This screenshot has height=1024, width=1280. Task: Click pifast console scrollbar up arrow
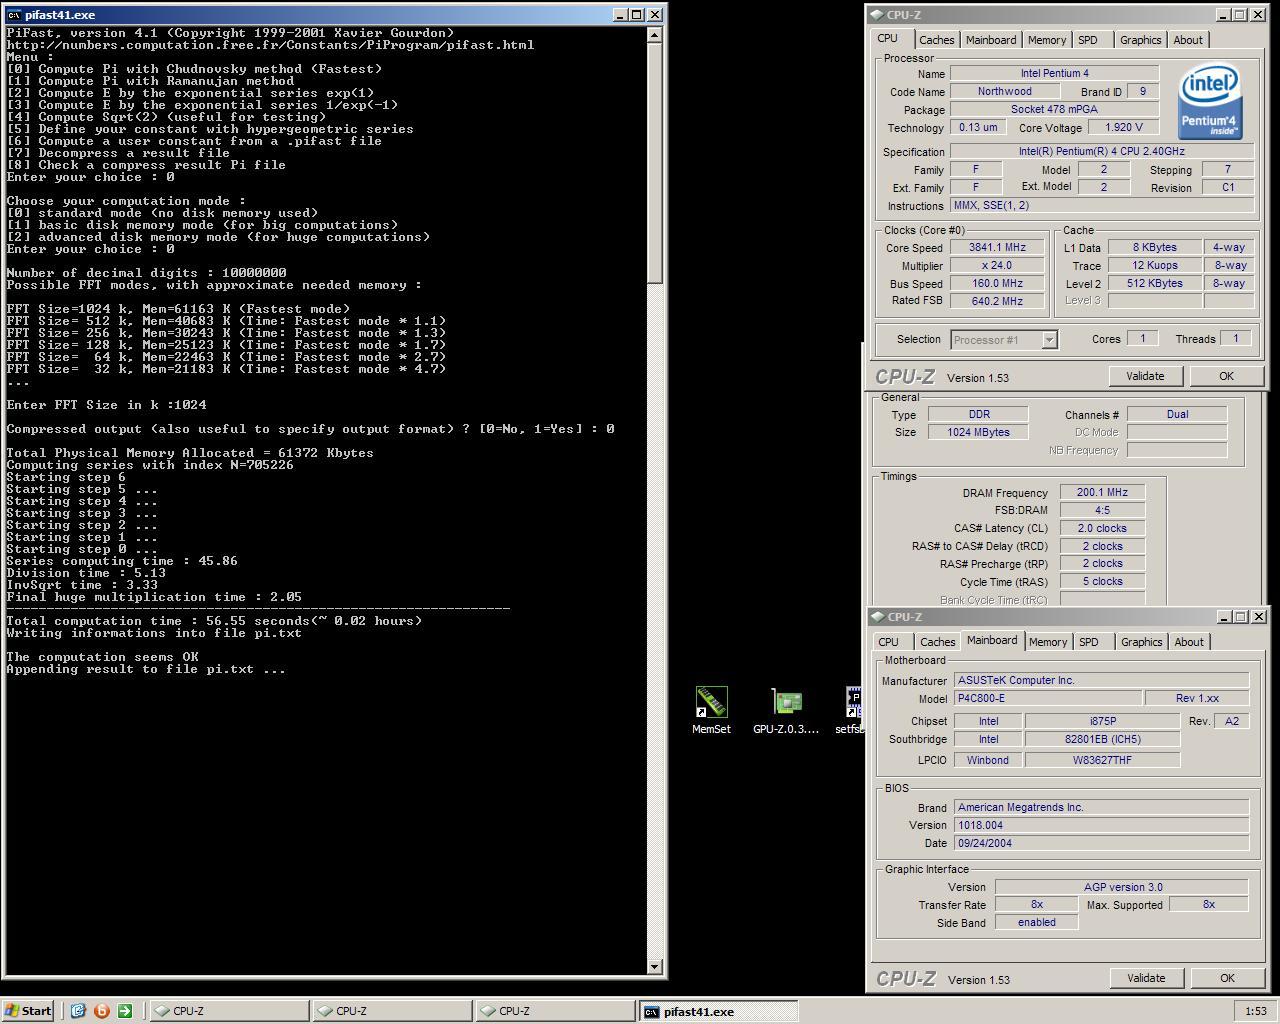[x=655, y=35]
